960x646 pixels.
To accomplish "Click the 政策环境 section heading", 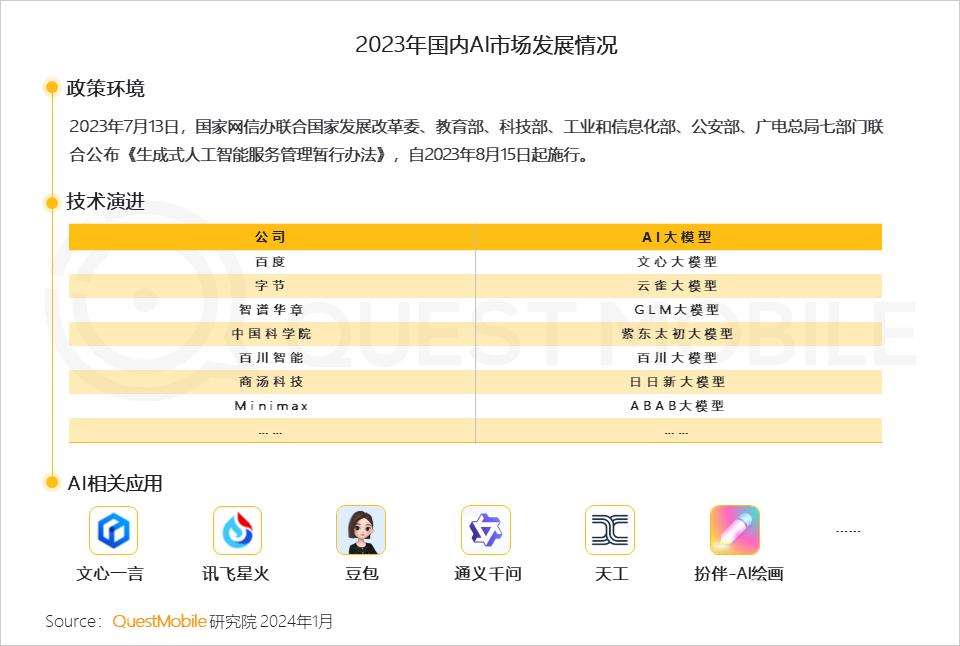I will [105, 89].
